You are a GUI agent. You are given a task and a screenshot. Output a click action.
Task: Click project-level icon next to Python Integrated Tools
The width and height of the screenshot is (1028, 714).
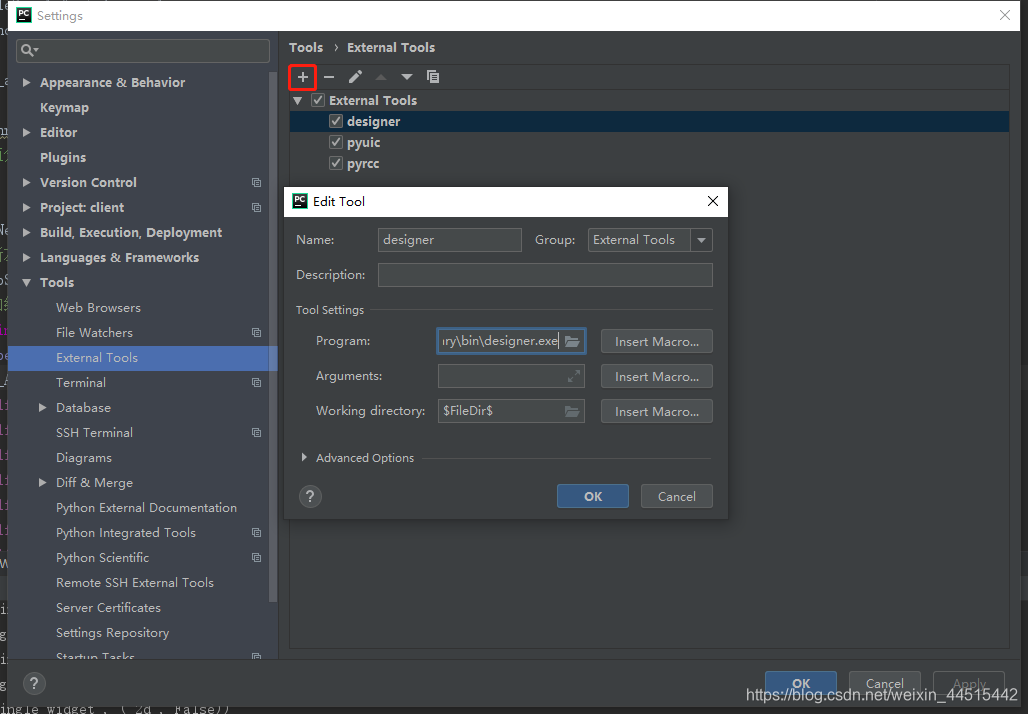[256, 532]
